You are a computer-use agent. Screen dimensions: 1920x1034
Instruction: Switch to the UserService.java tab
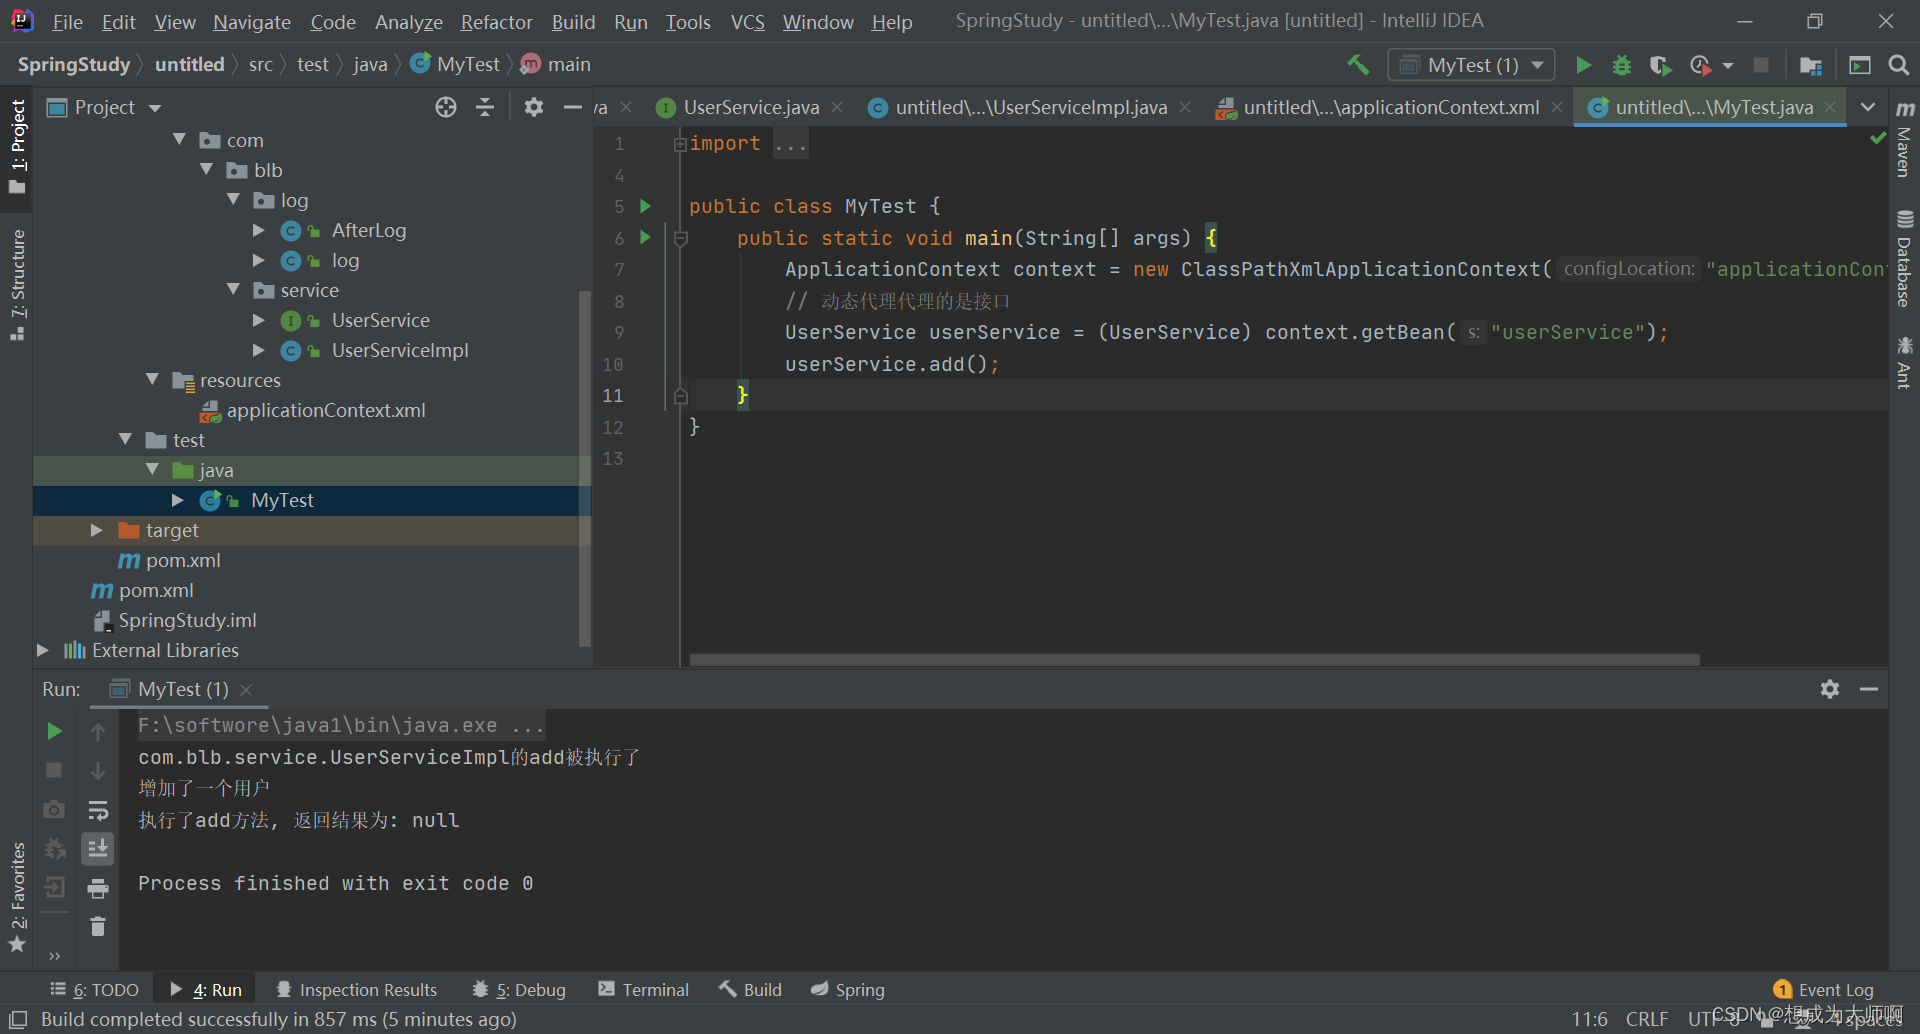[751, 107]
